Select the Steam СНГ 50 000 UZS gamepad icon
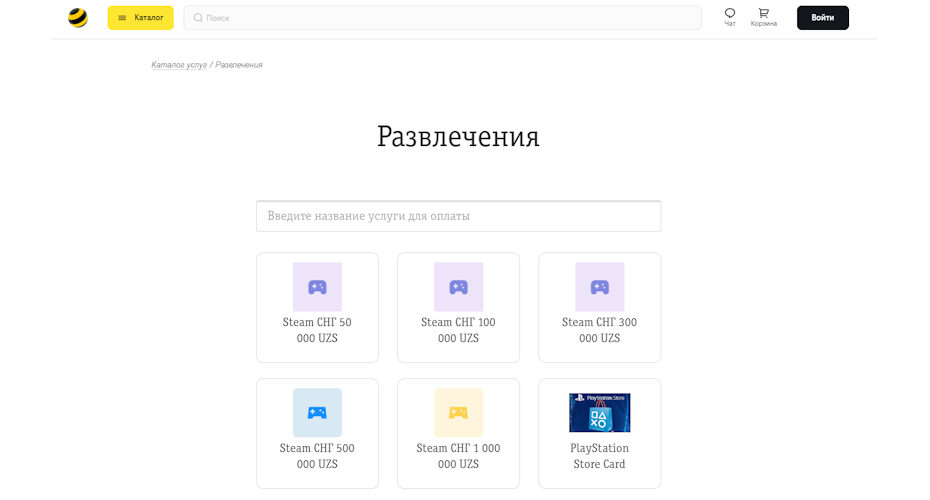The width and height of the screenshot is (930, 500). pos(317,287)
